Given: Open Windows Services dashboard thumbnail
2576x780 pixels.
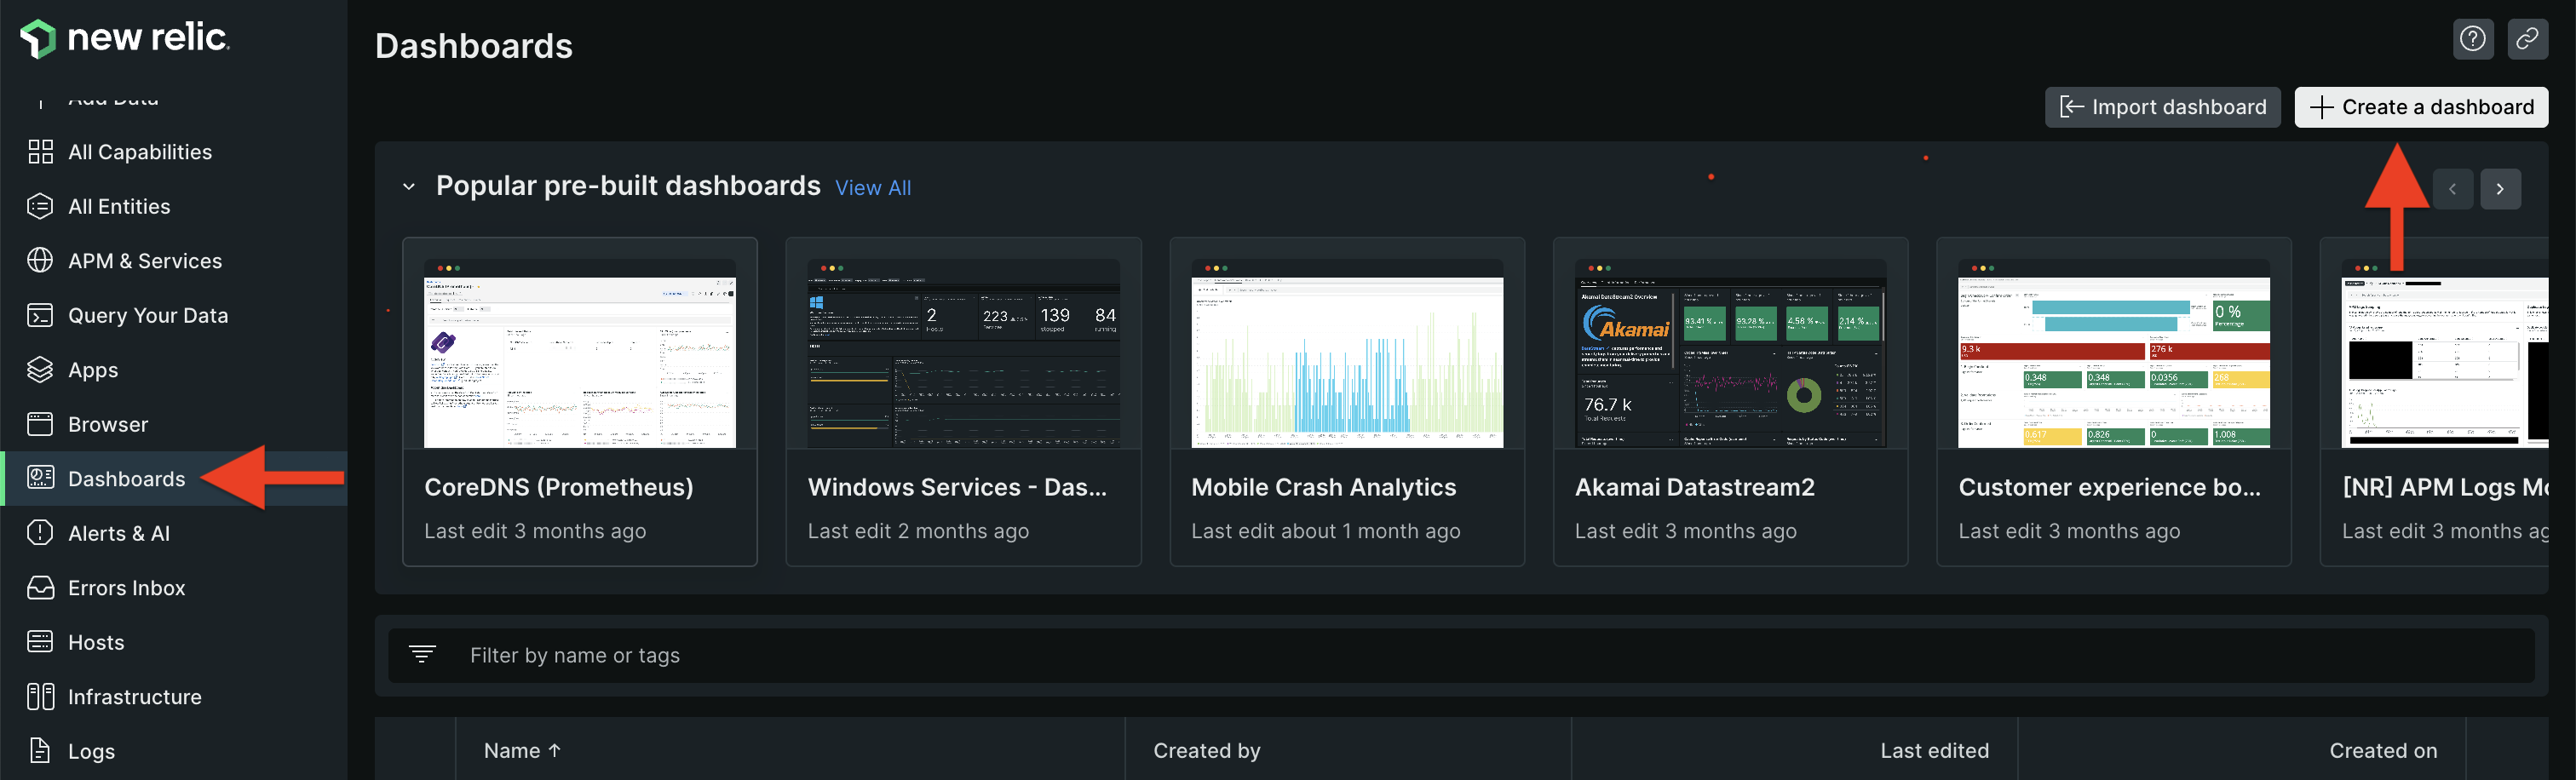Looking at the screenshot, I should point(963,353).
